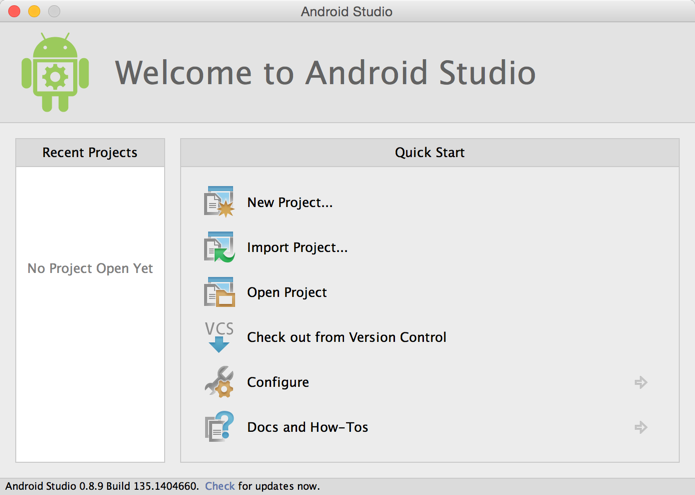The width and height of the screenshot is (695, 495).
Task: Click the Import Project icon
Action: click(219, 247)
